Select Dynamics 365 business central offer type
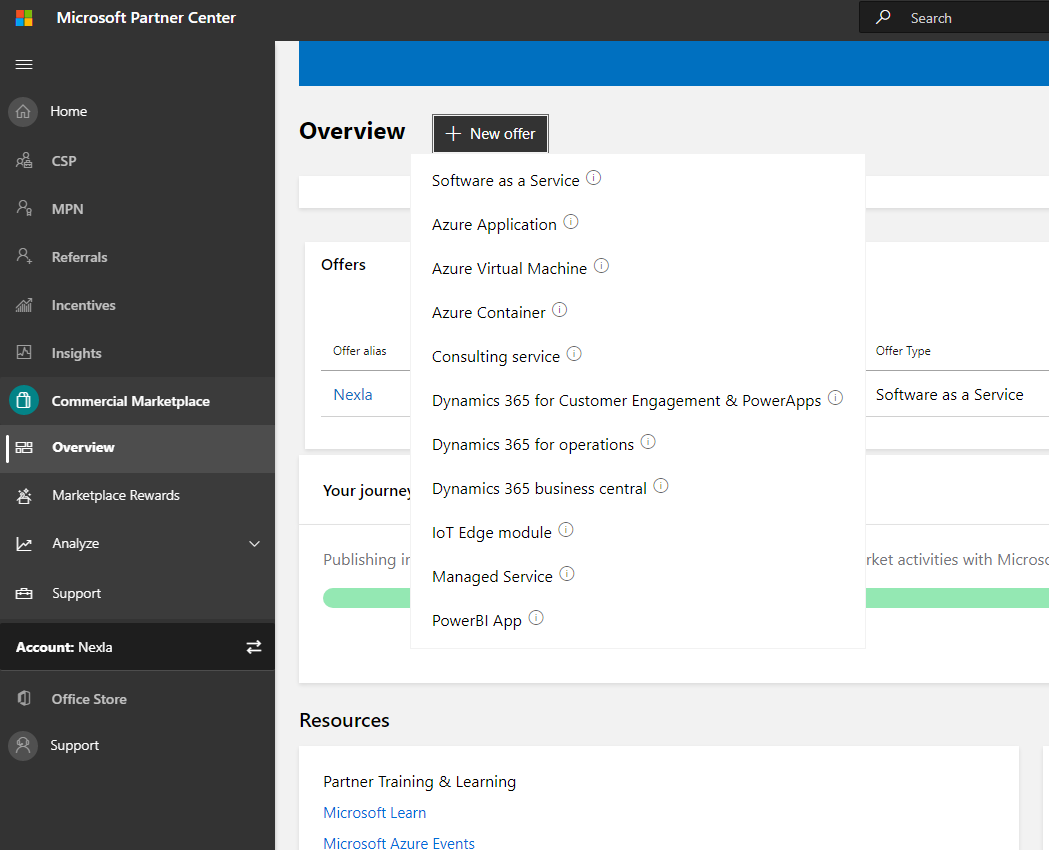This screenshot has width=1049, height=850. [538, 487]
